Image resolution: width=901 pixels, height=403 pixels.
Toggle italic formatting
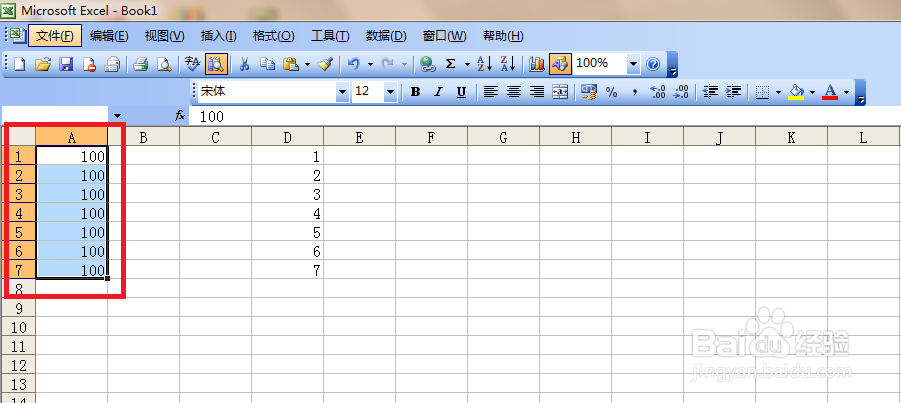coord(438,92)
